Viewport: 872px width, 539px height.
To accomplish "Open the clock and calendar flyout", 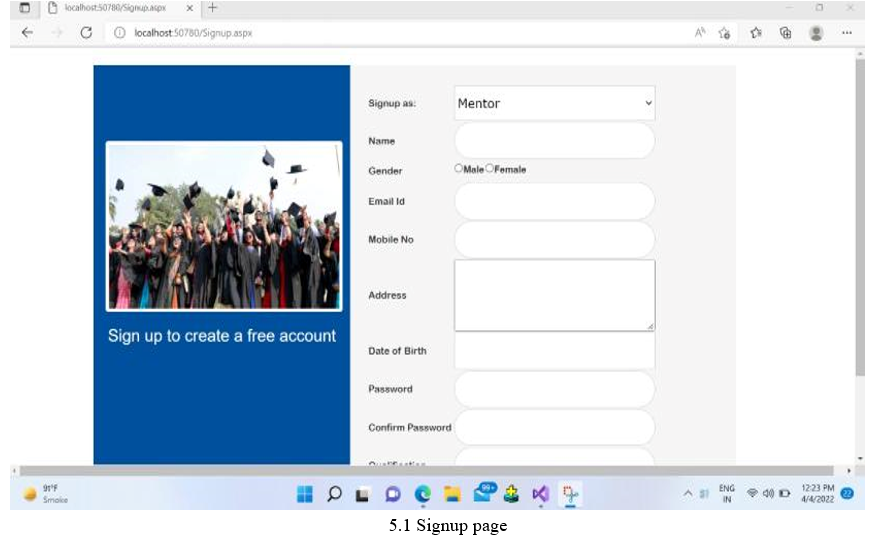I will (818, 493).
